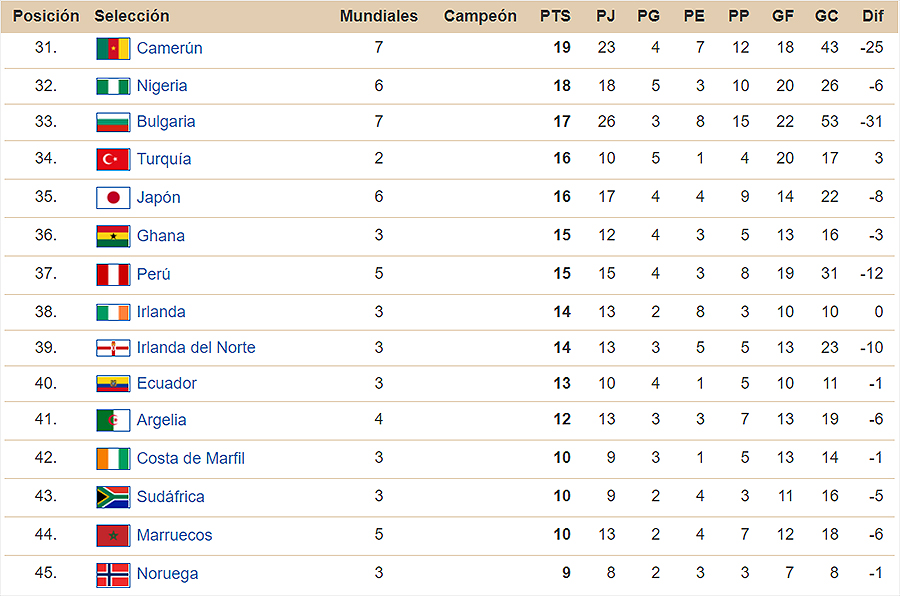Image resolution: width=900 pixels, height=596 pixels.
Task: Click the Ecuador flag icon
Action: point(113,384)
